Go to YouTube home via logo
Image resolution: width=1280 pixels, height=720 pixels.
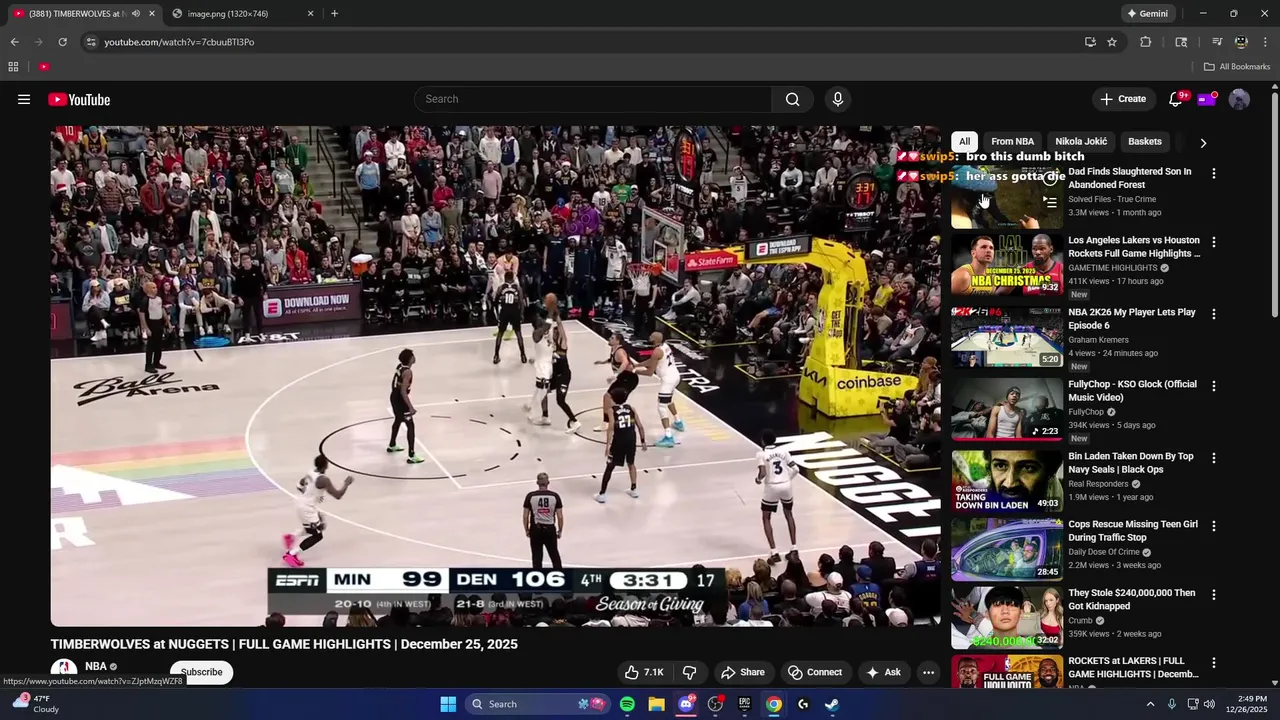(79, 99)
